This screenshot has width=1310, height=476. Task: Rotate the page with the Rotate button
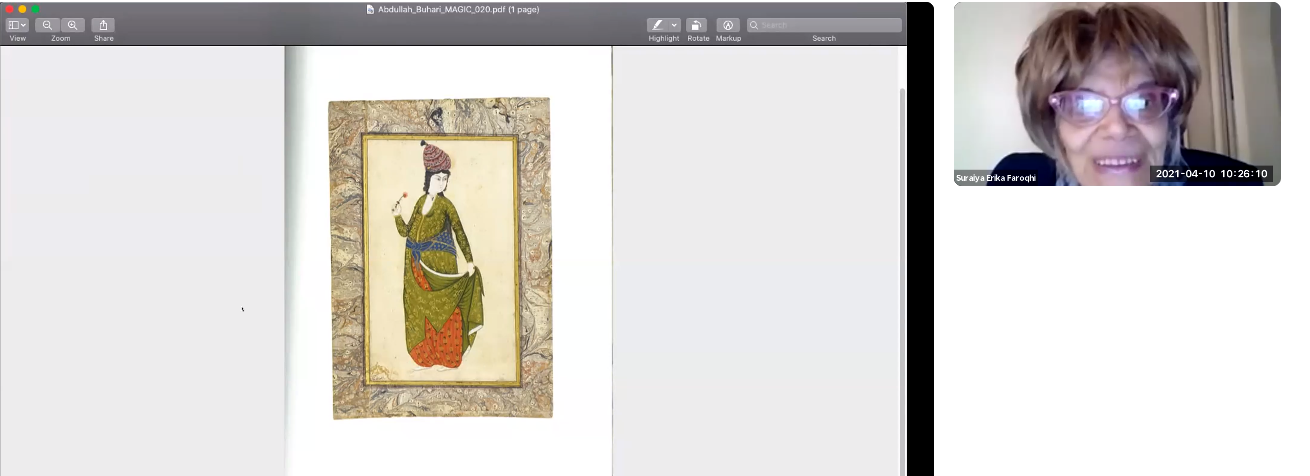click(x=697, y=25)
